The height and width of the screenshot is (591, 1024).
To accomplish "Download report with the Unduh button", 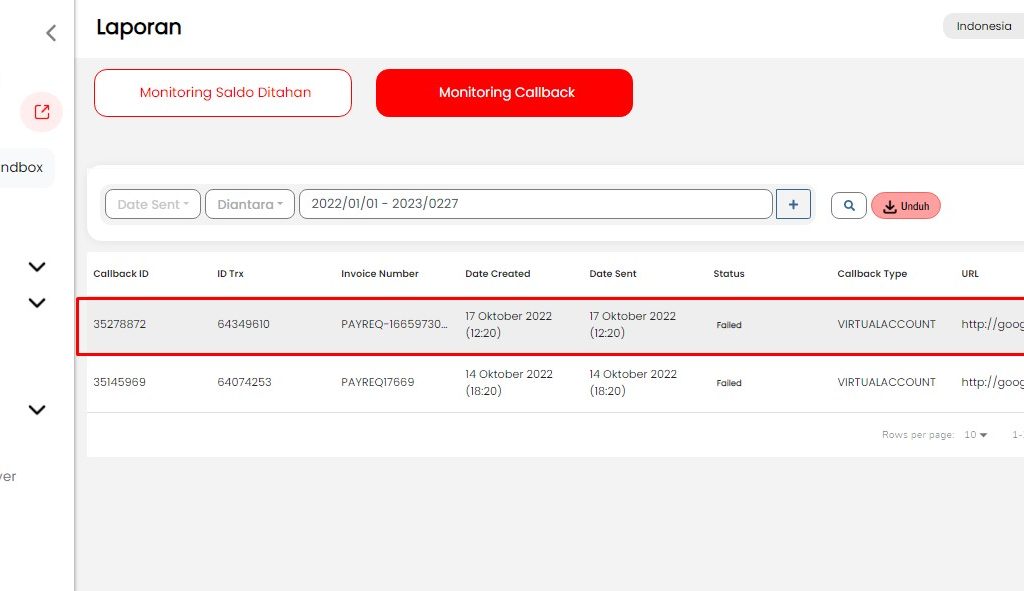I will pyautogui.click(x=906, y=206).
